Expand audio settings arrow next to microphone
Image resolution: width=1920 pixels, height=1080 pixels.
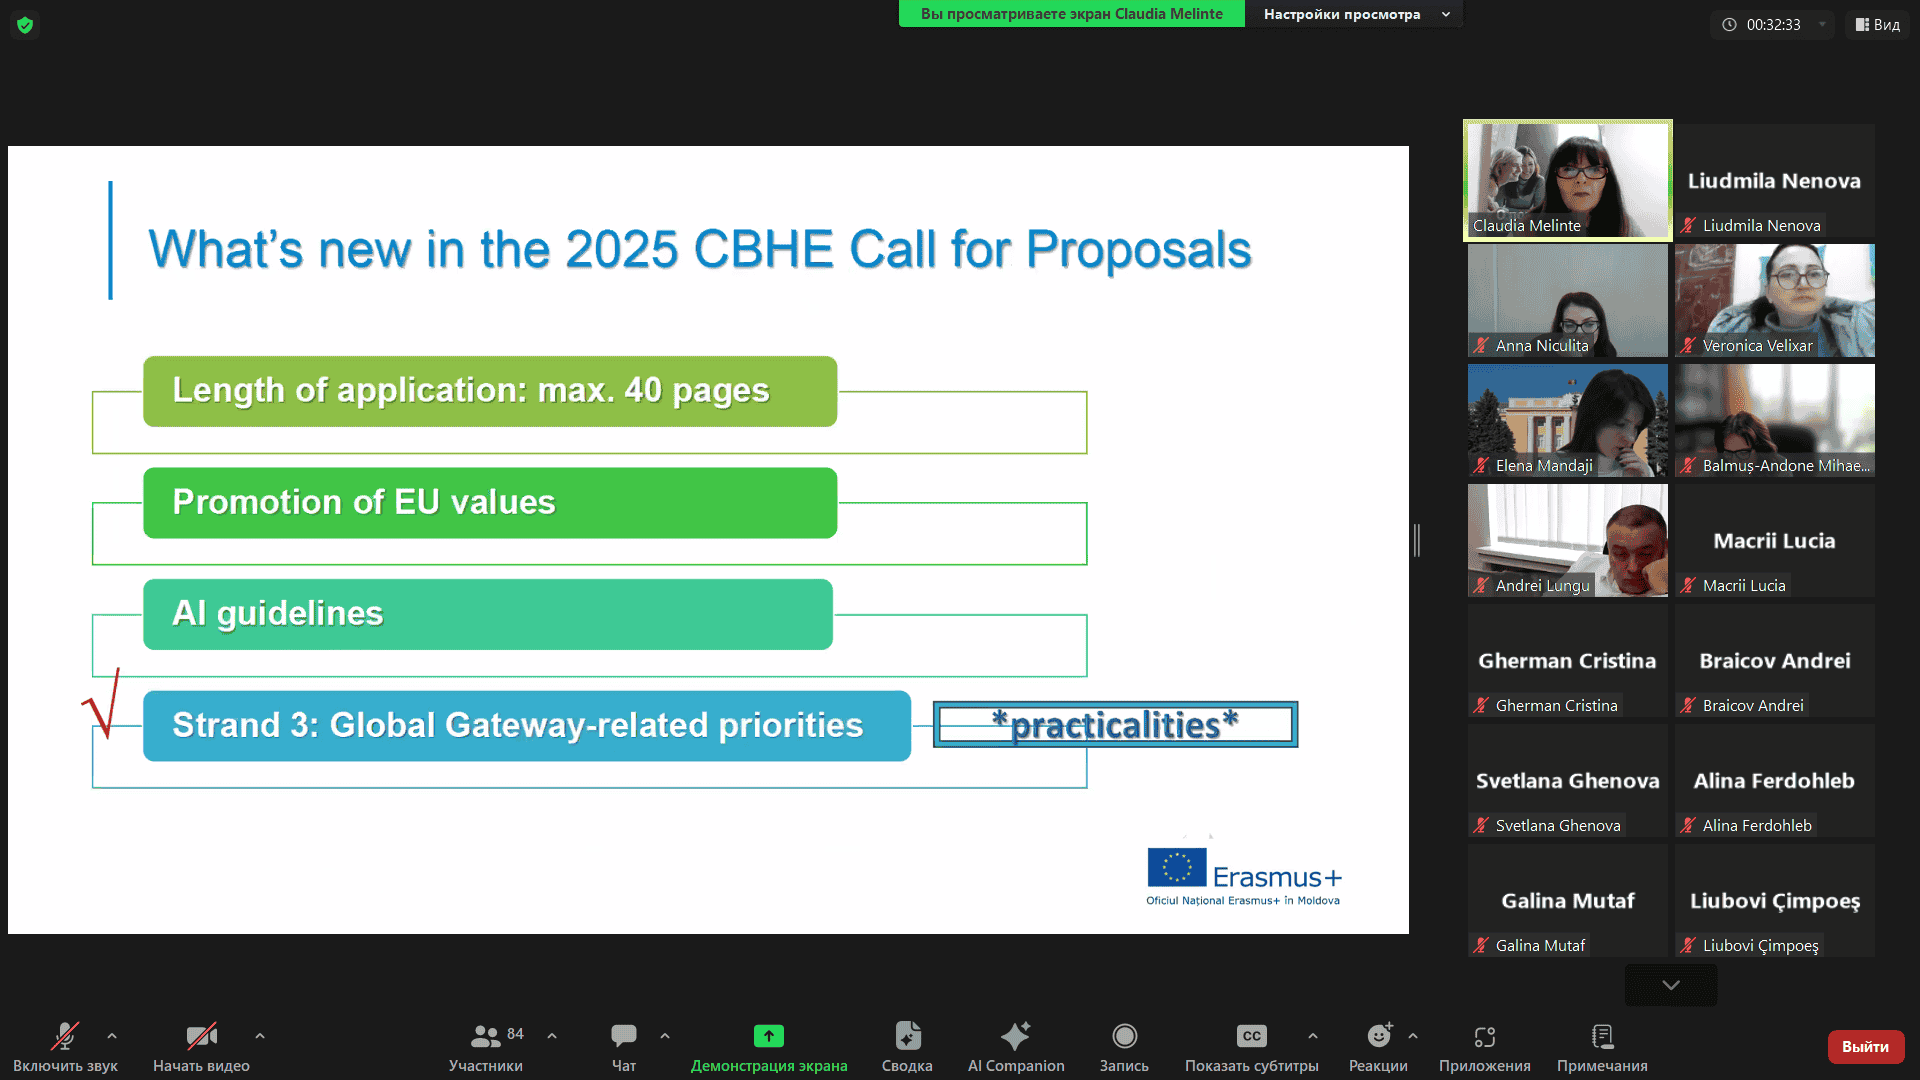coord(112,1036)
